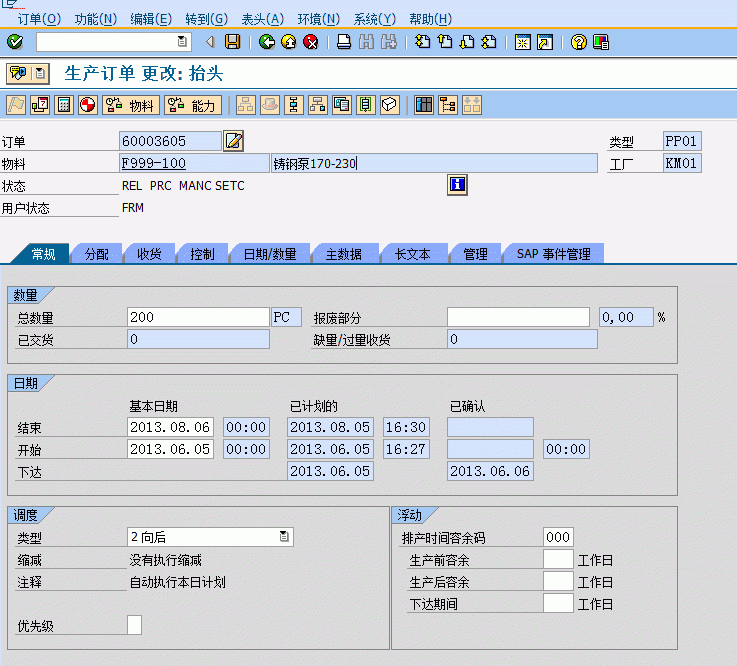Go back with the green arrow icon
This screenshot has width=737, height=666.
267,42
